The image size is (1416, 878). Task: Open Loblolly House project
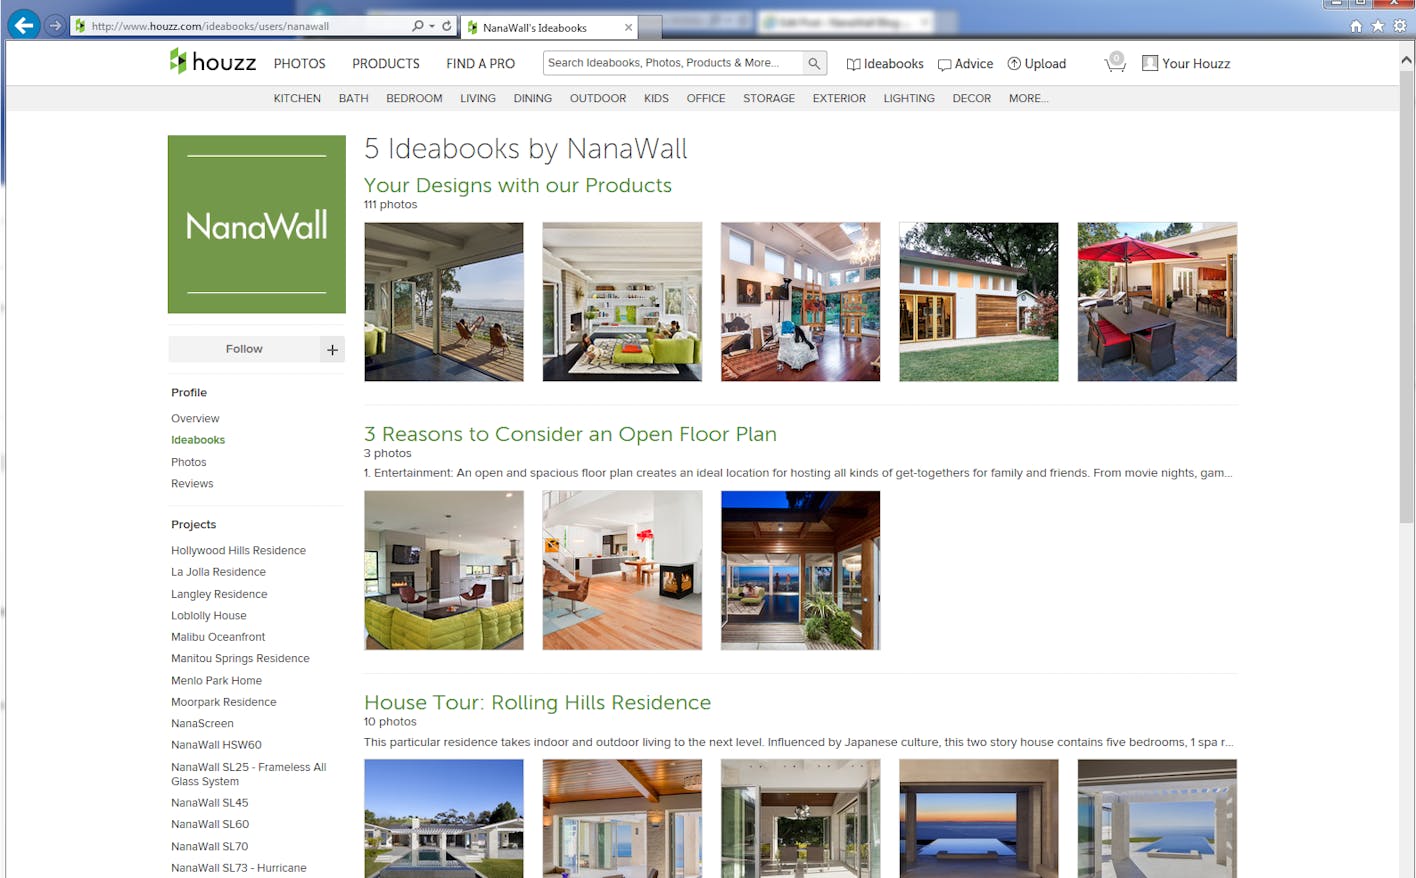pyautogui.click(x=208, y=616)
